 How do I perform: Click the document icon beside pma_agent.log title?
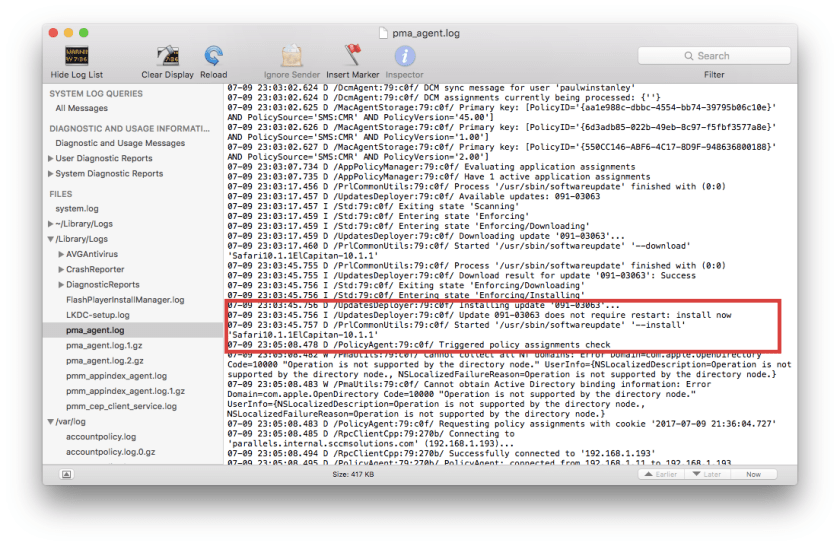coord(384,32)
